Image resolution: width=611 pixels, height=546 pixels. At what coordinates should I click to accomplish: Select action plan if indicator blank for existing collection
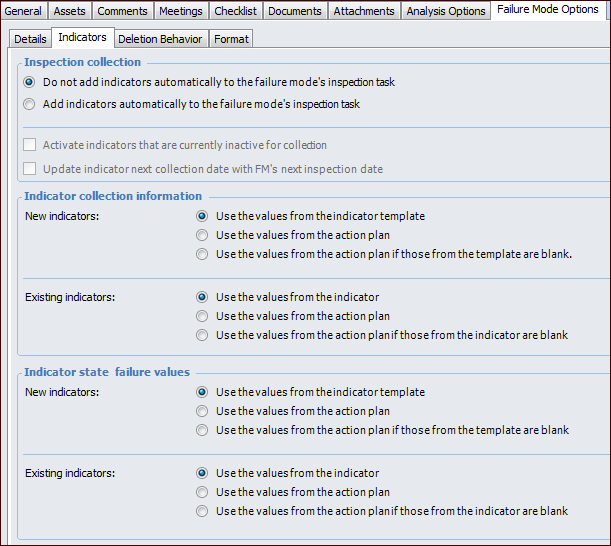[x=203, y=335]
